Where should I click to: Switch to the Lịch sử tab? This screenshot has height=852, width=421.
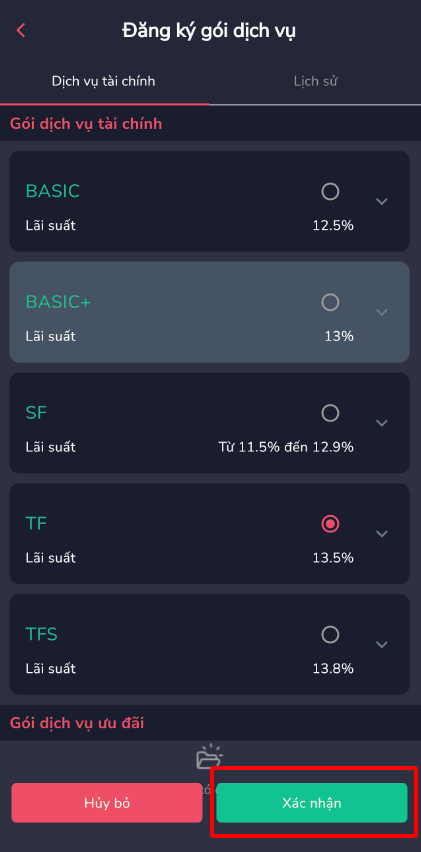[x=316, y=82]
